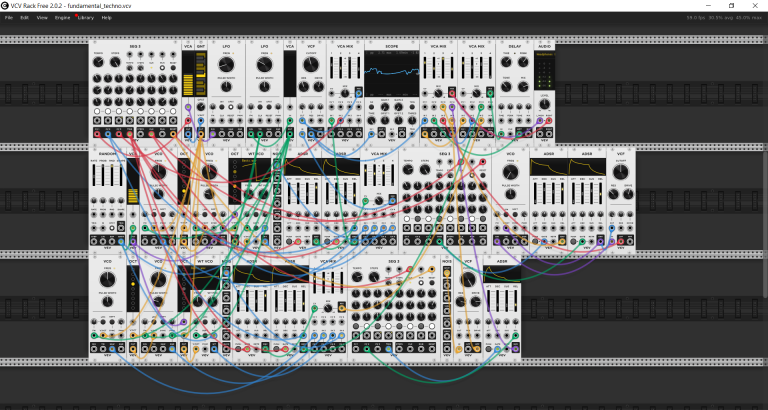Click the TIME knob on the DELAY module
This screenshot has width=768, height=410.
[x=506, y=62]
